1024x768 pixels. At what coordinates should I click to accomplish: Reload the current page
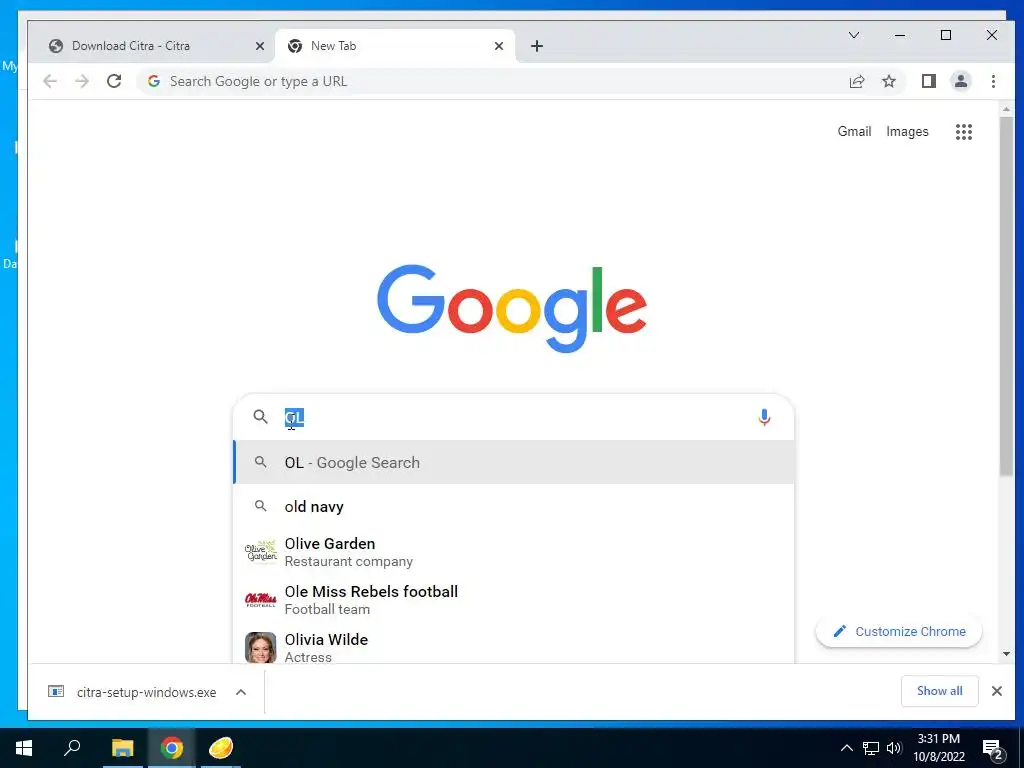click(x=114, y=81)
